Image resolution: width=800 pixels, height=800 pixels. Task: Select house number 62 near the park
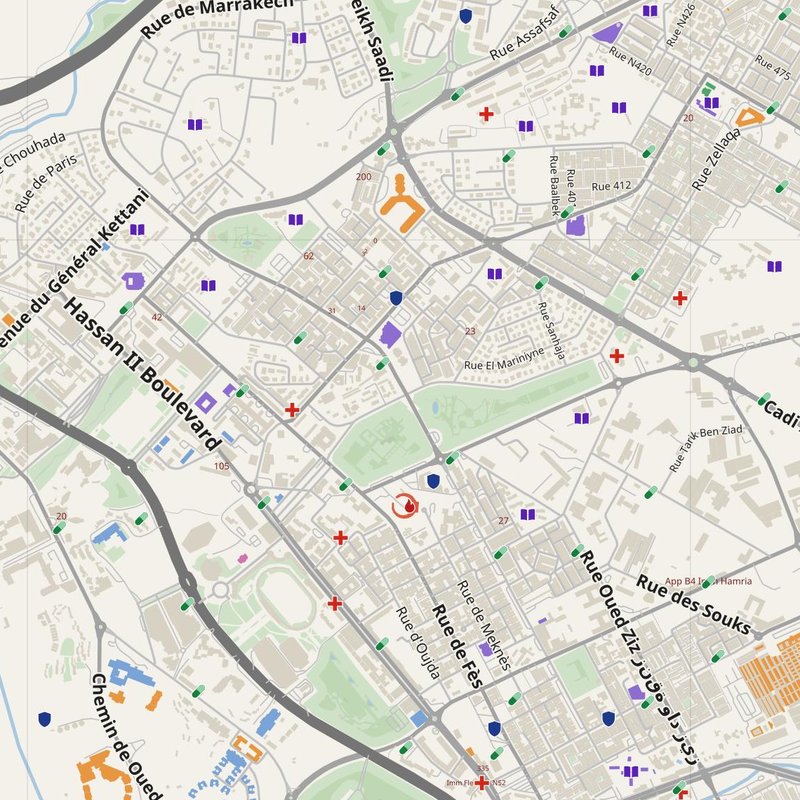[x=309, y=256]
